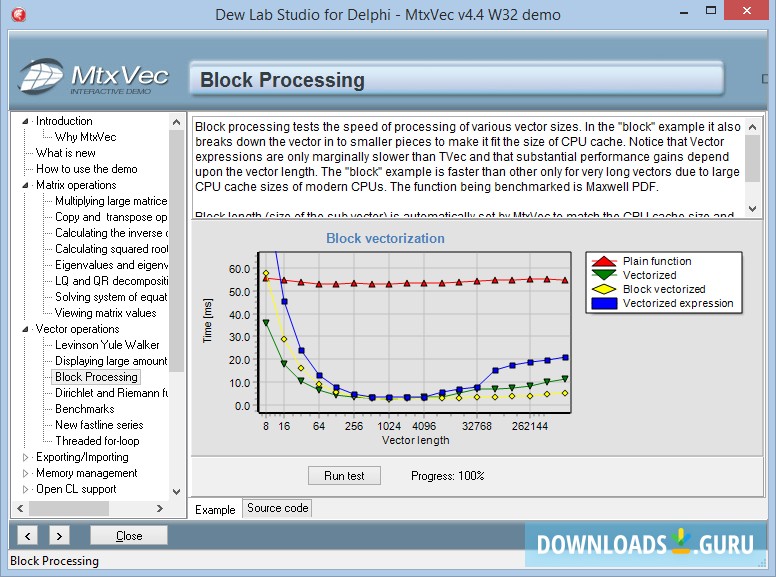This screenshot has width=776, height=577.
Task: Expand the Exporting/Importing tree node
Action: click(x=25, y=457)
